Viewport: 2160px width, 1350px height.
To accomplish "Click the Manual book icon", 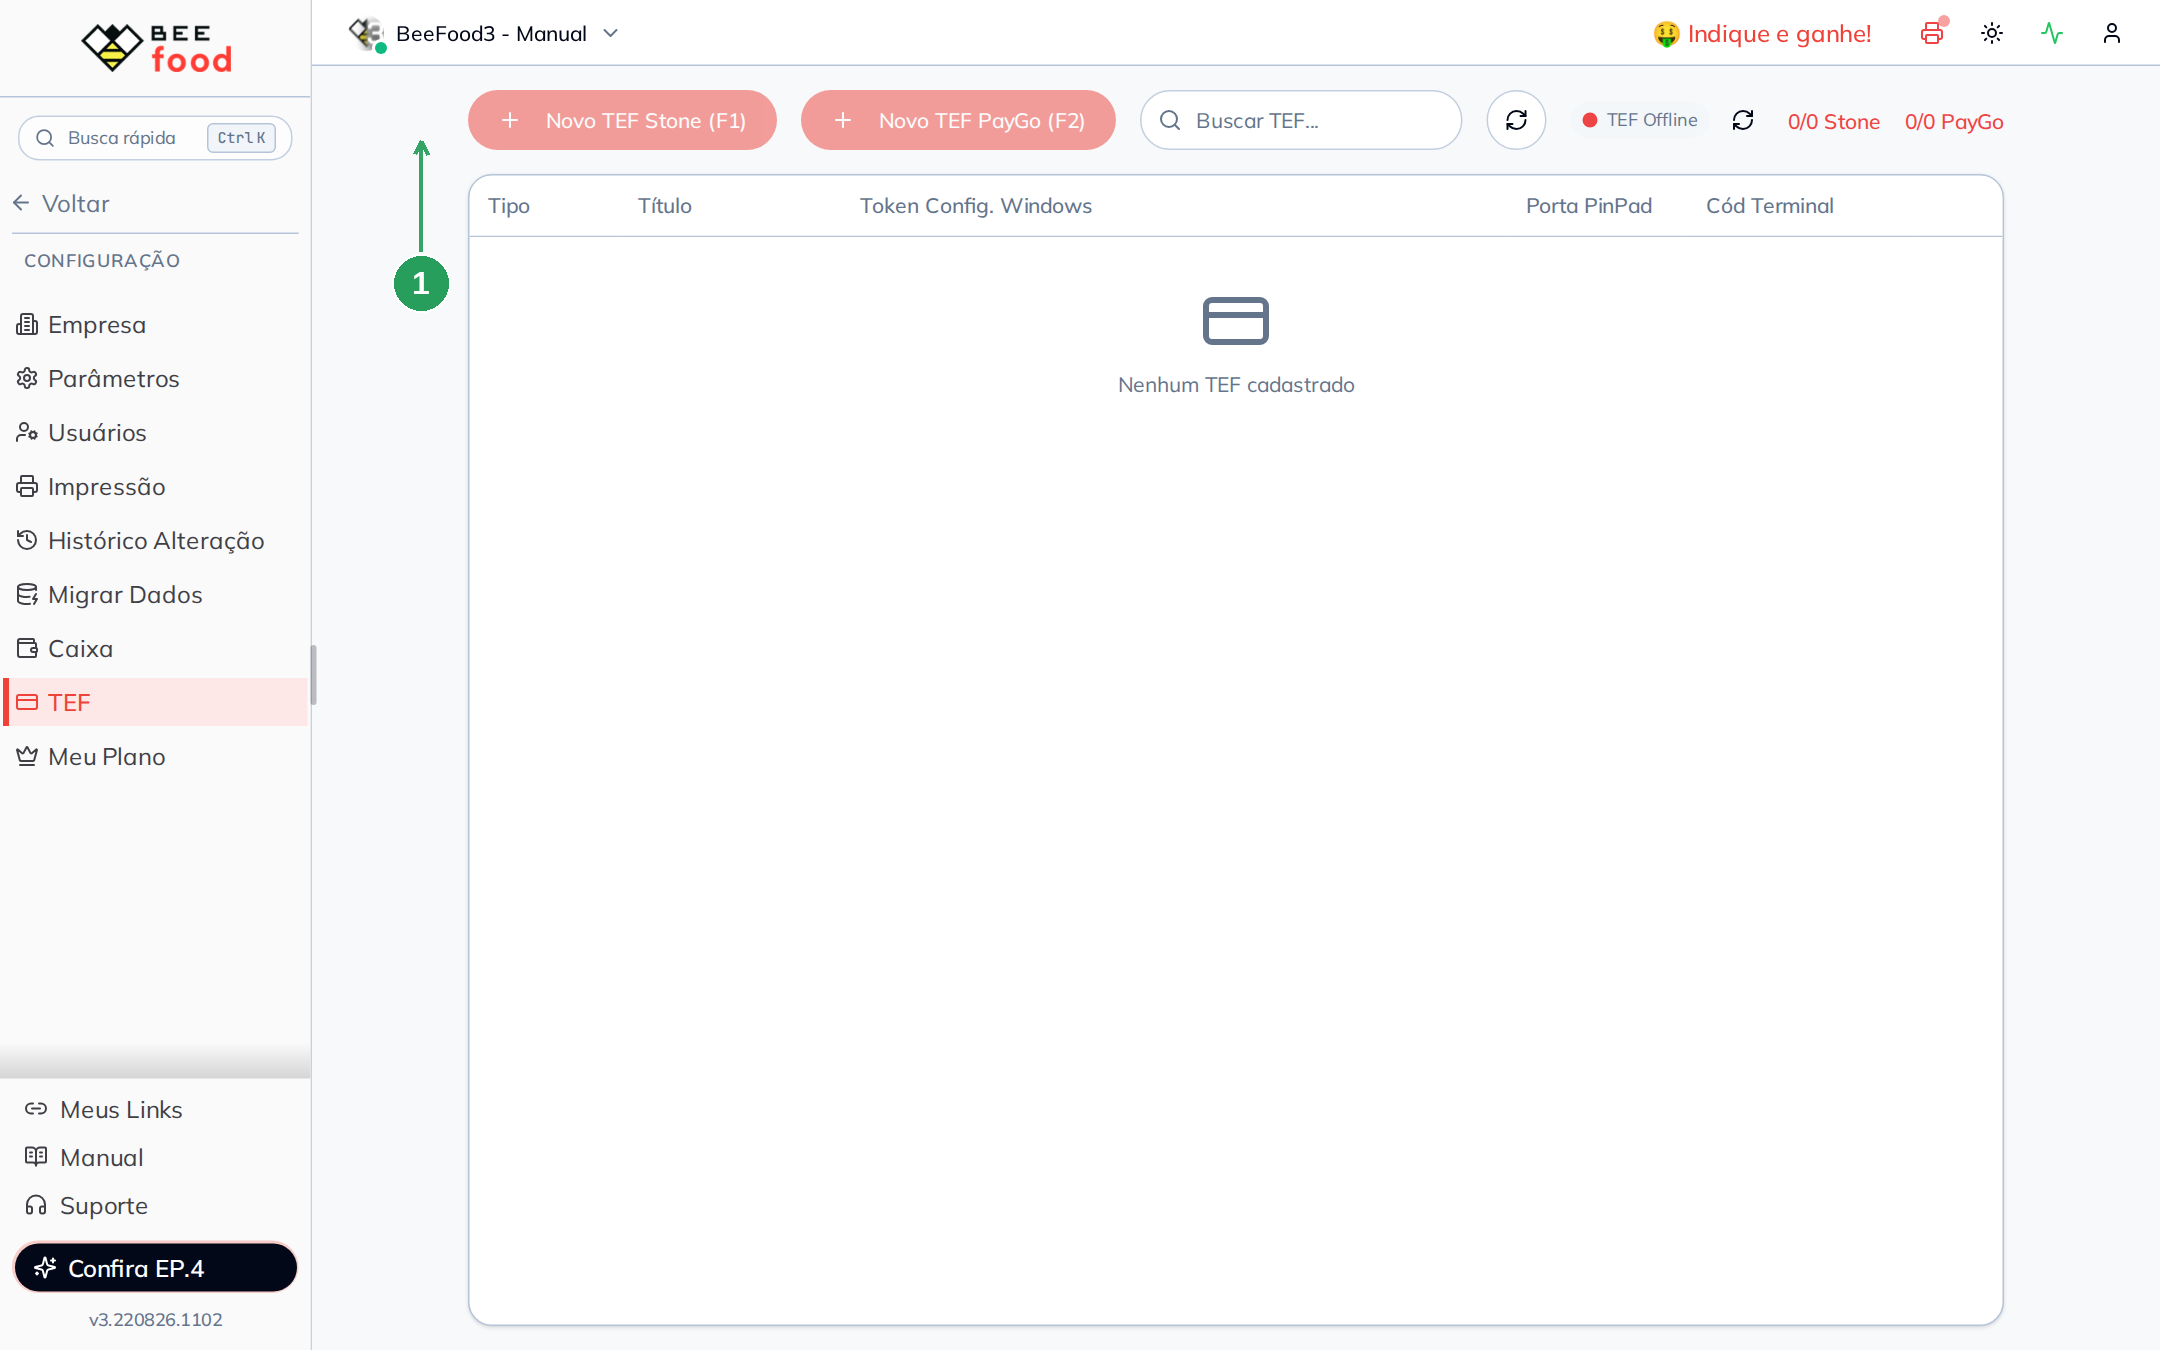I will tap(36, 1157).
